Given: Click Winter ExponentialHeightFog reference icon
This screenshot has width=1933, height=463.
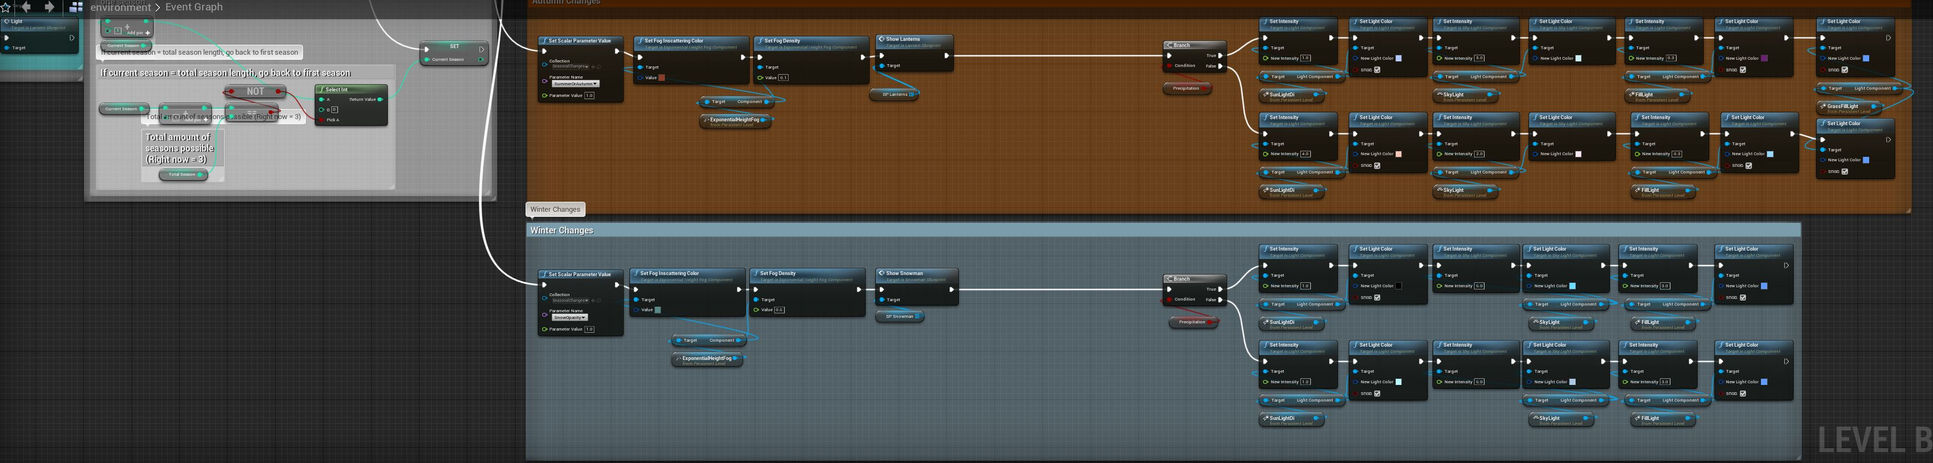Looking at the screenshot, I should pyautogui.click(x=678, y=357).
